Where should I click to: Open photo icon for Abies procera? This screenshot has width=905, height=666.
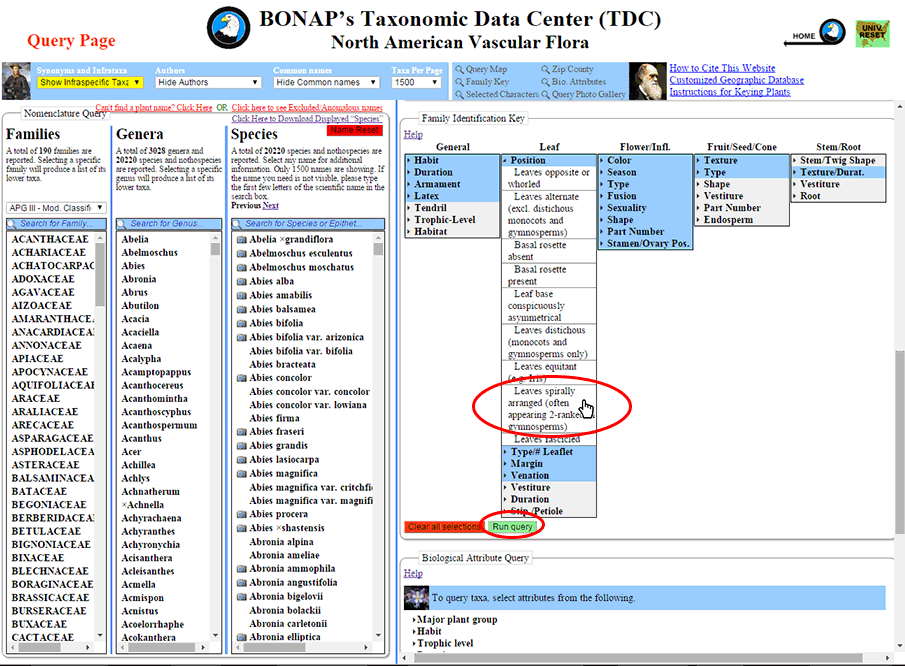(x=242, y=514)
